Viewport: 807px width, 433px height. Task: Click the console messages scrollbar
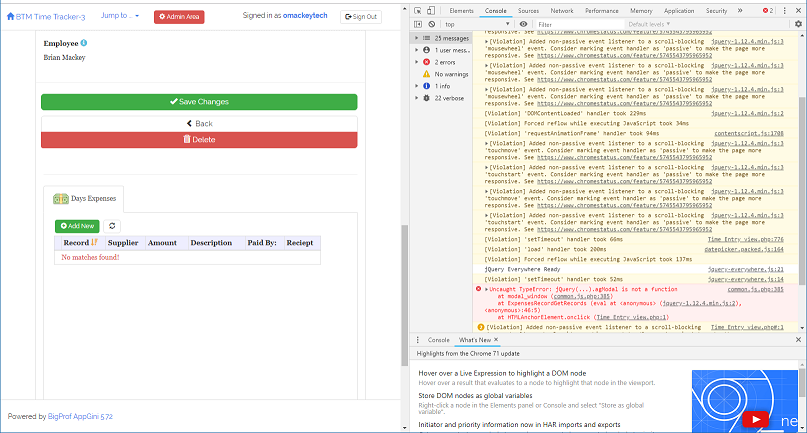coord(802,190)
